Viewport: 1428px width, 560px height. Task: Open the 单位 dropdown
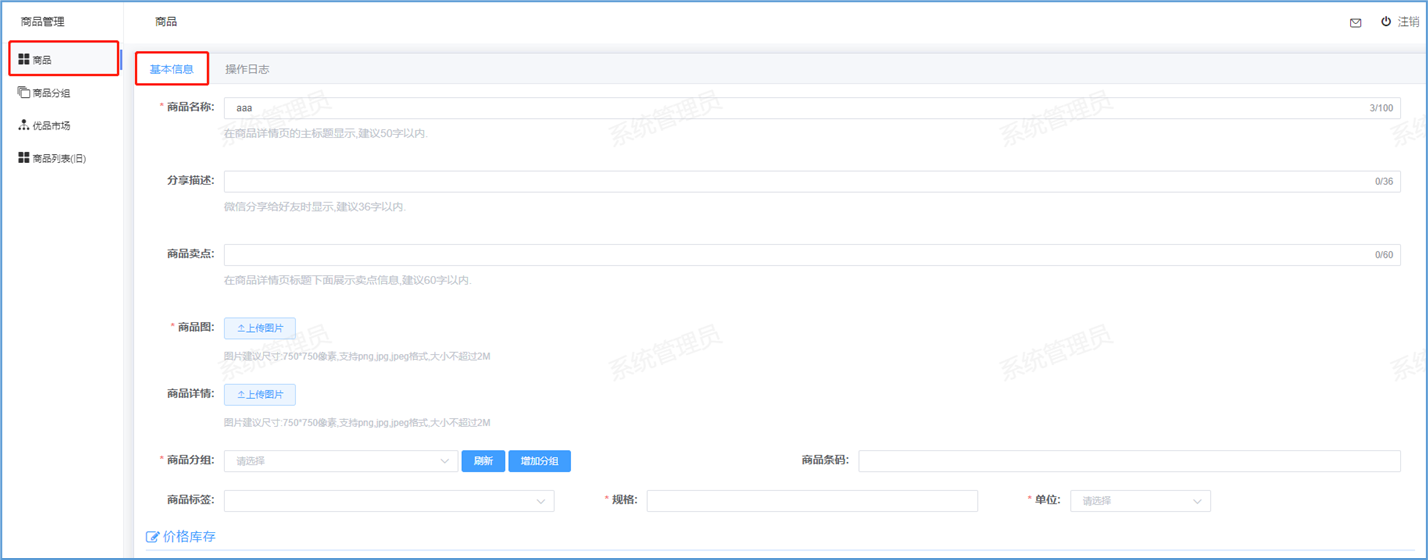[1140, 501]
